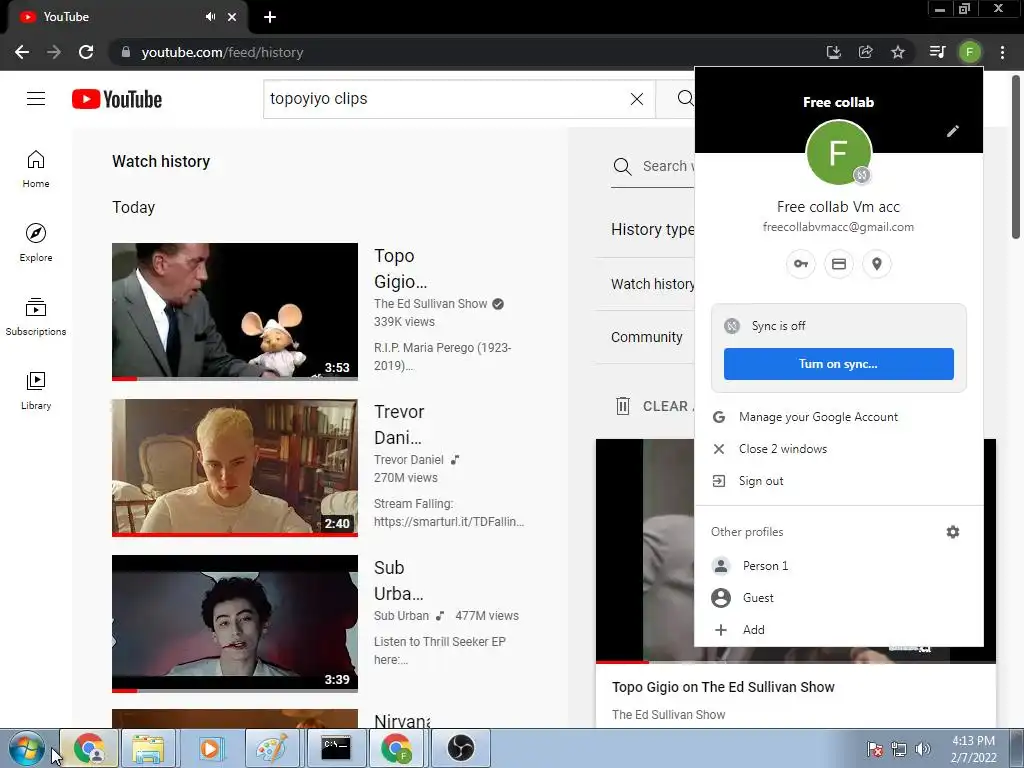Open the OBS Studio taskbar icon
Screen dimensions: 1024x768
point(460,748)
